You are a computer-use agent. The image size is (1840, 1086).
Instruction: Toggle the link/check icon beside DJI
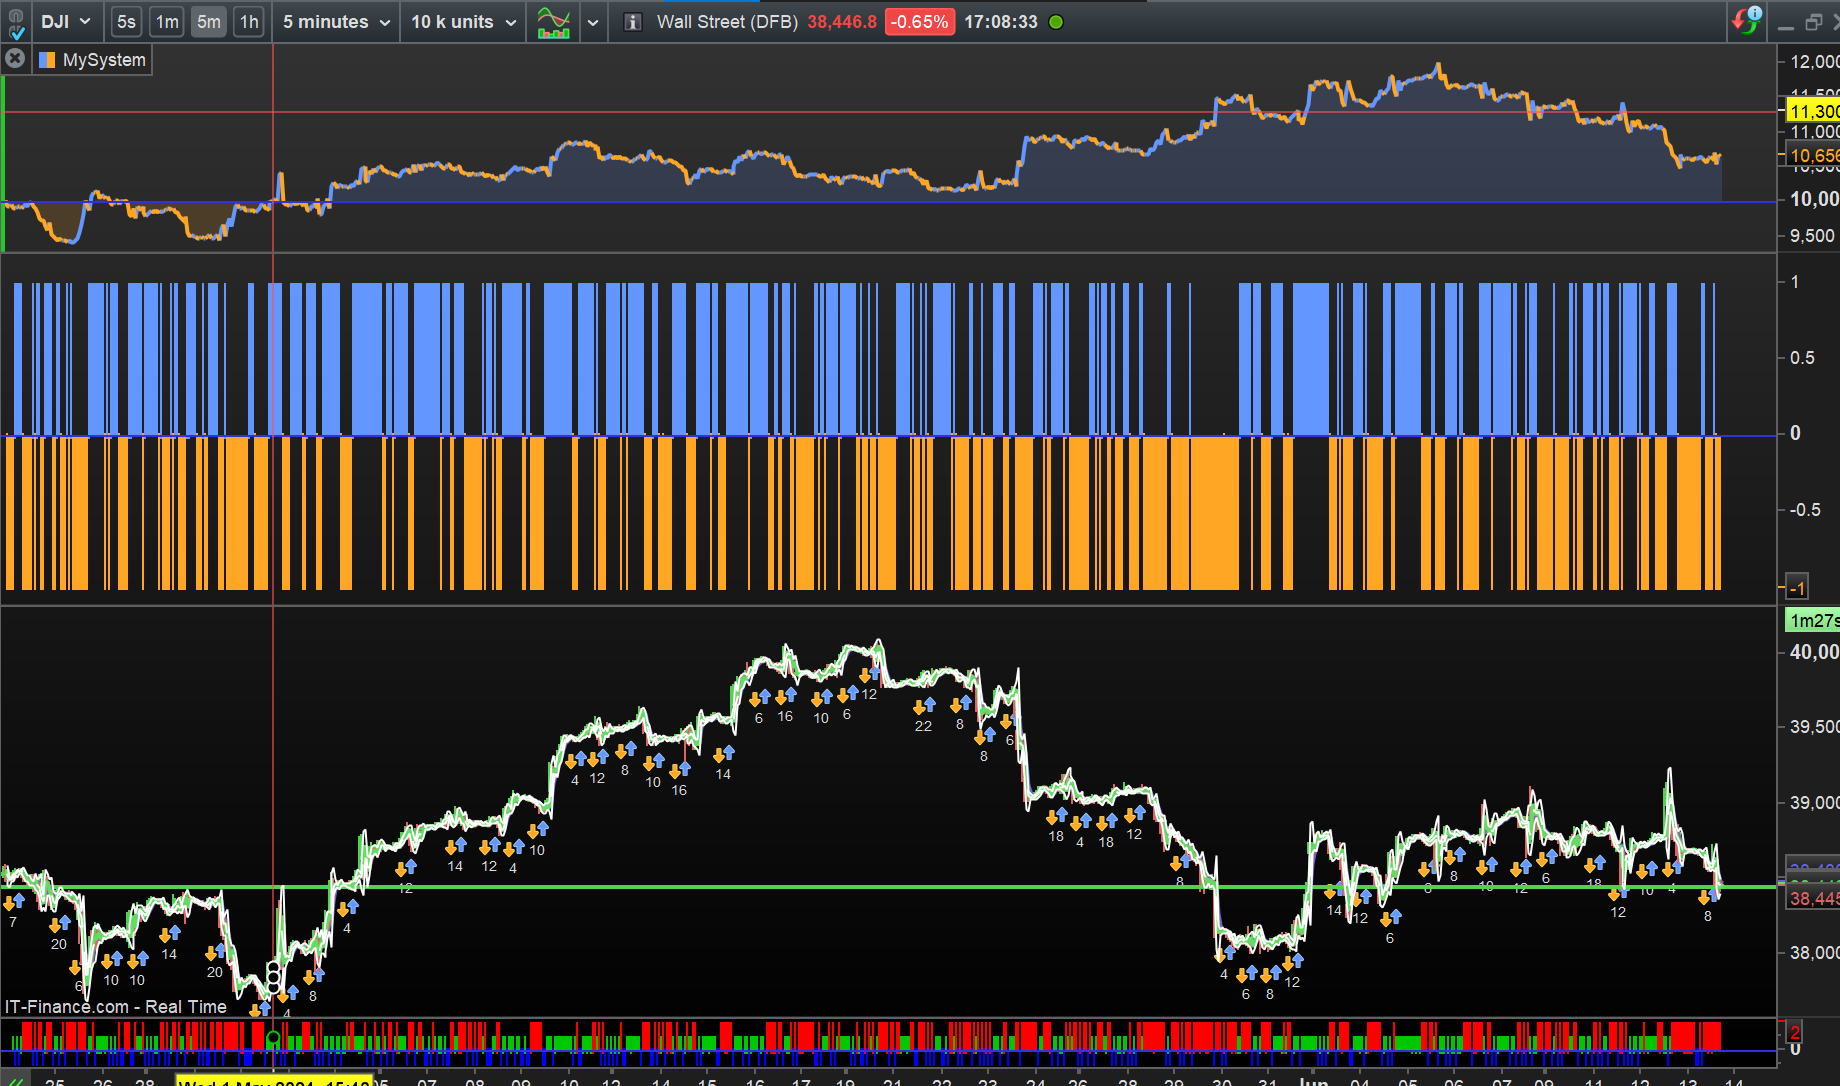coord(16,22)
